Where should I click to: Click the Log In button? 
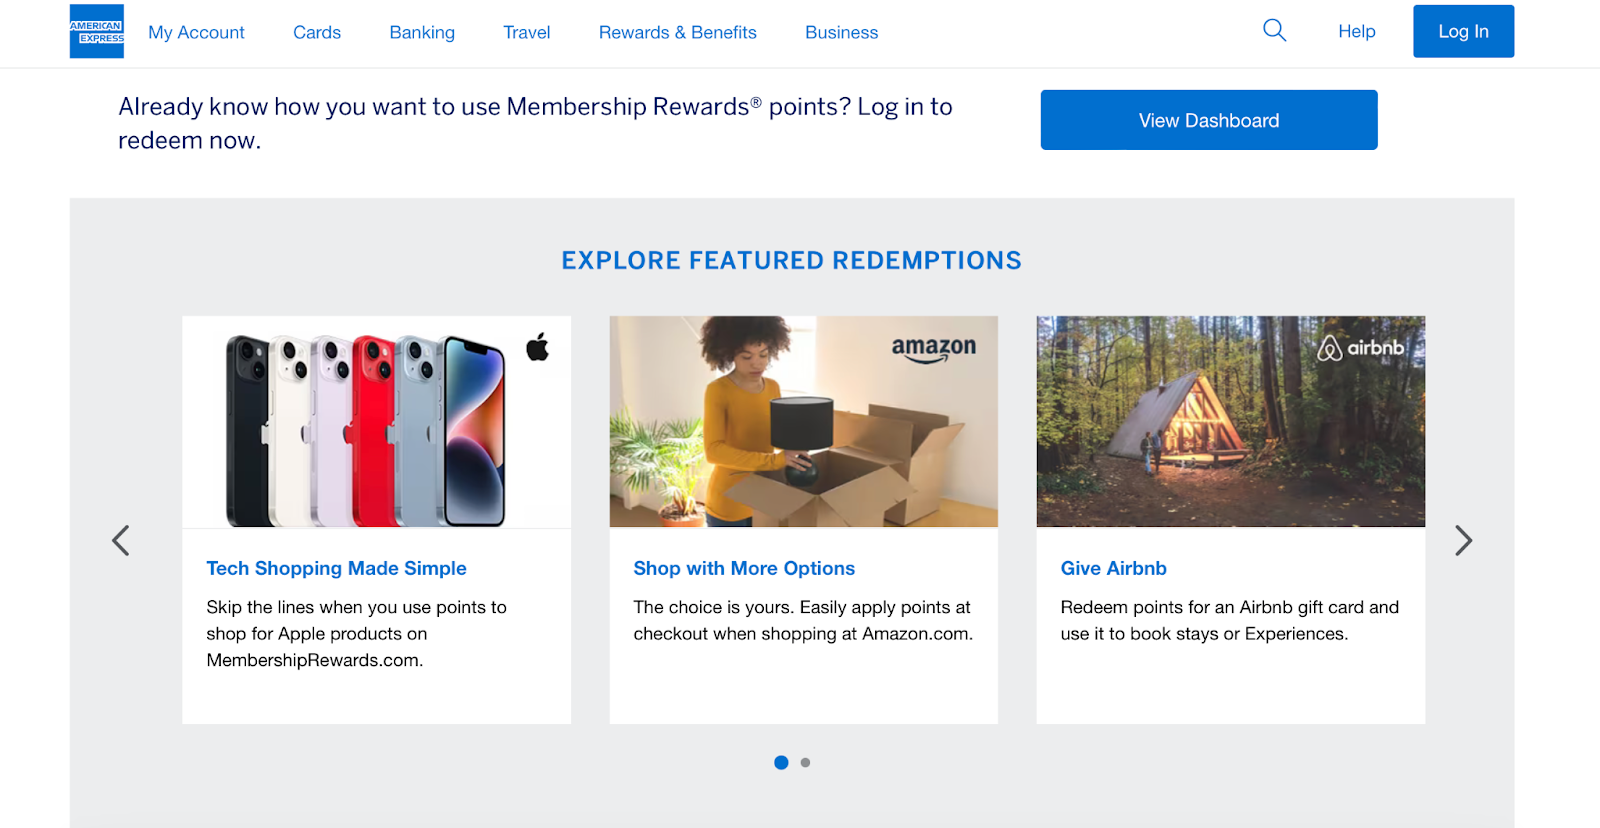[1463, 32]
